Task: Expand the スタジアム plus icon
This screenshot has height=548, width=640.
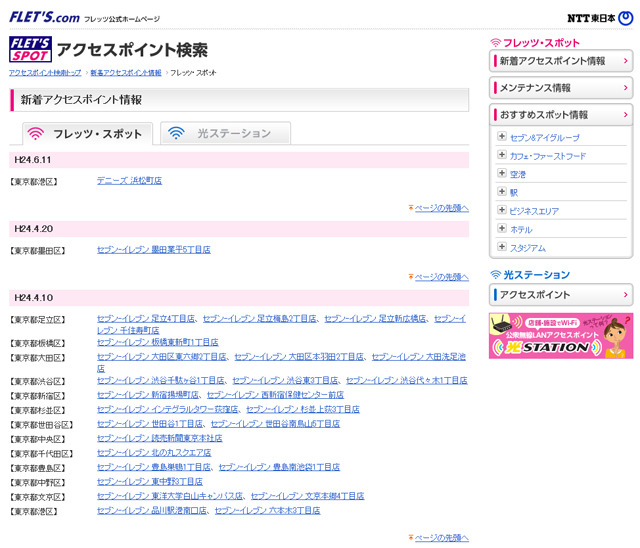Action: 502,246
